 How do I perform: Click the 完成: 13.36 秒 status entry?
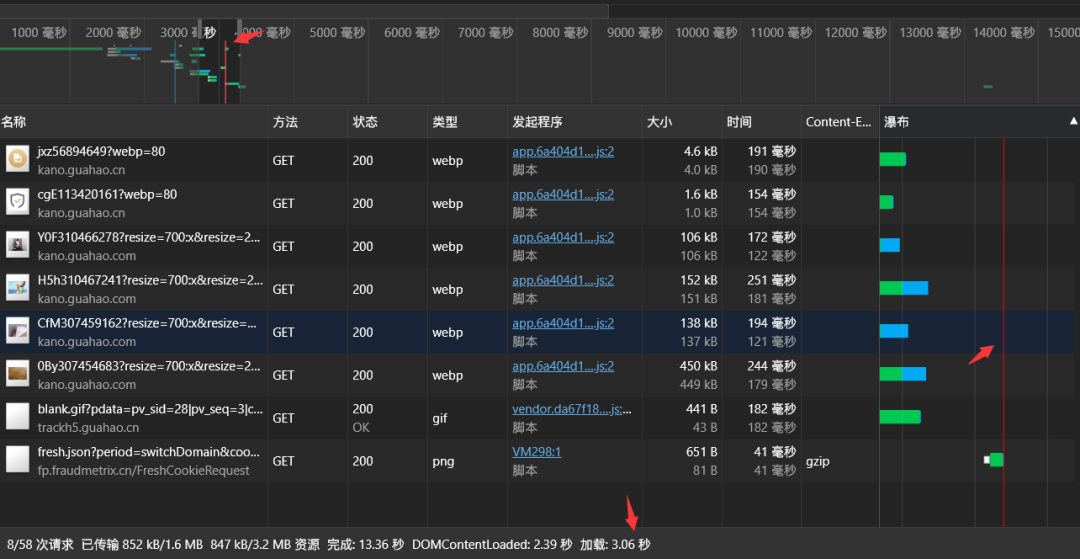(x=365, y=545)
